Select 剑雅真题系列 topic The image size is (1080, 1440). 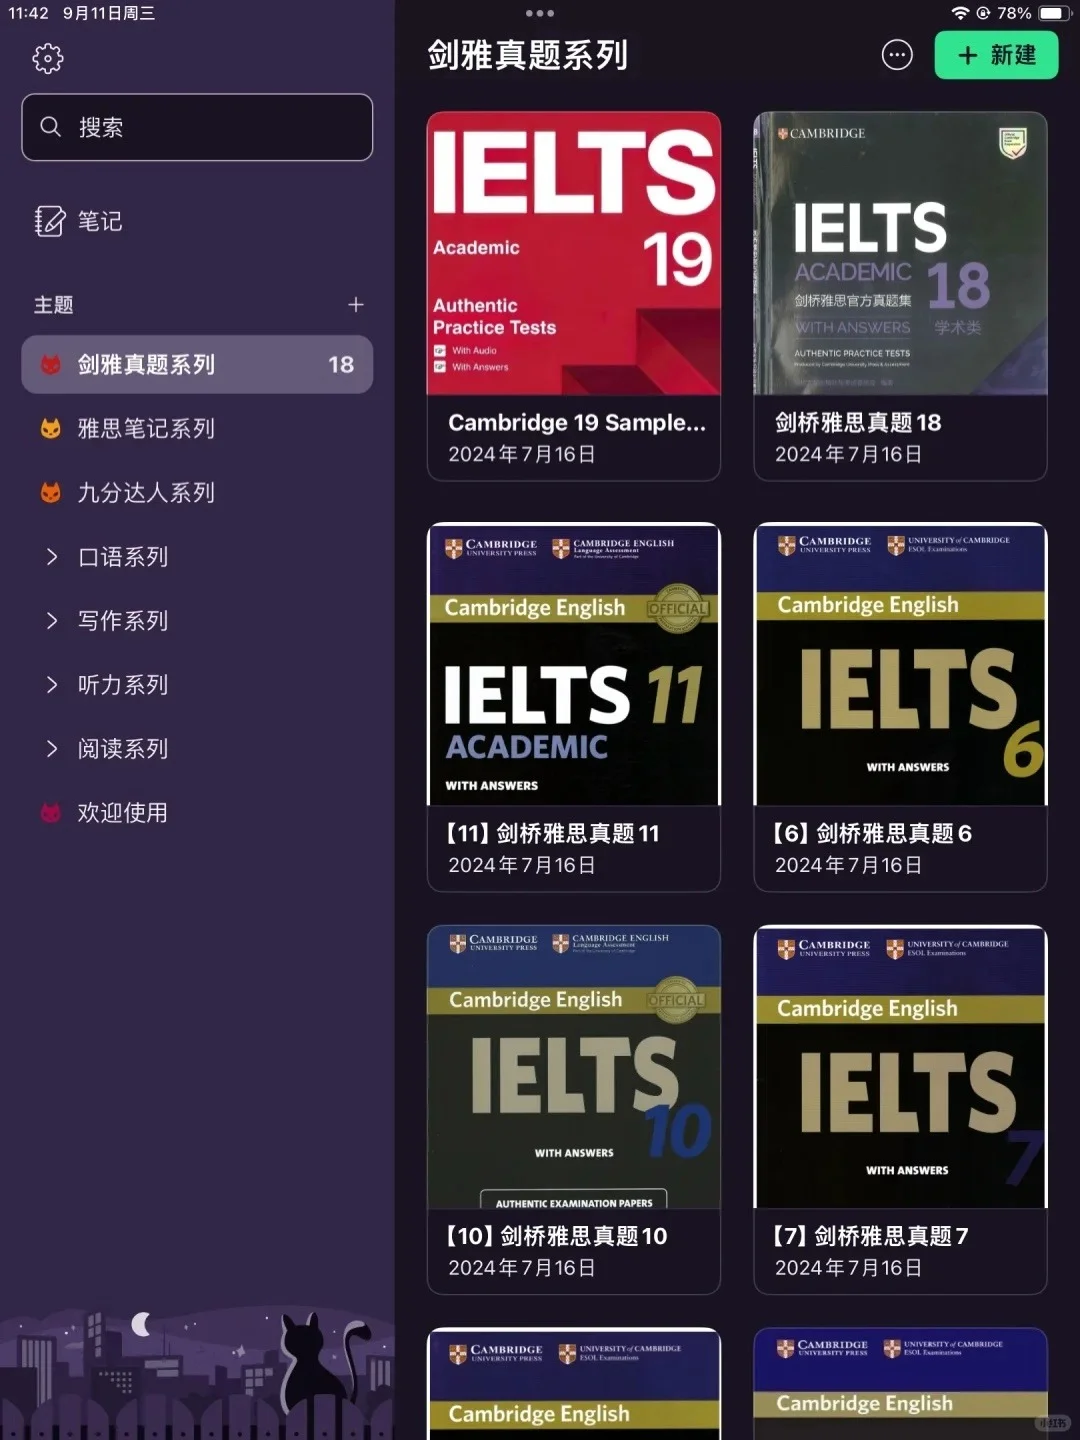(197, 365)
